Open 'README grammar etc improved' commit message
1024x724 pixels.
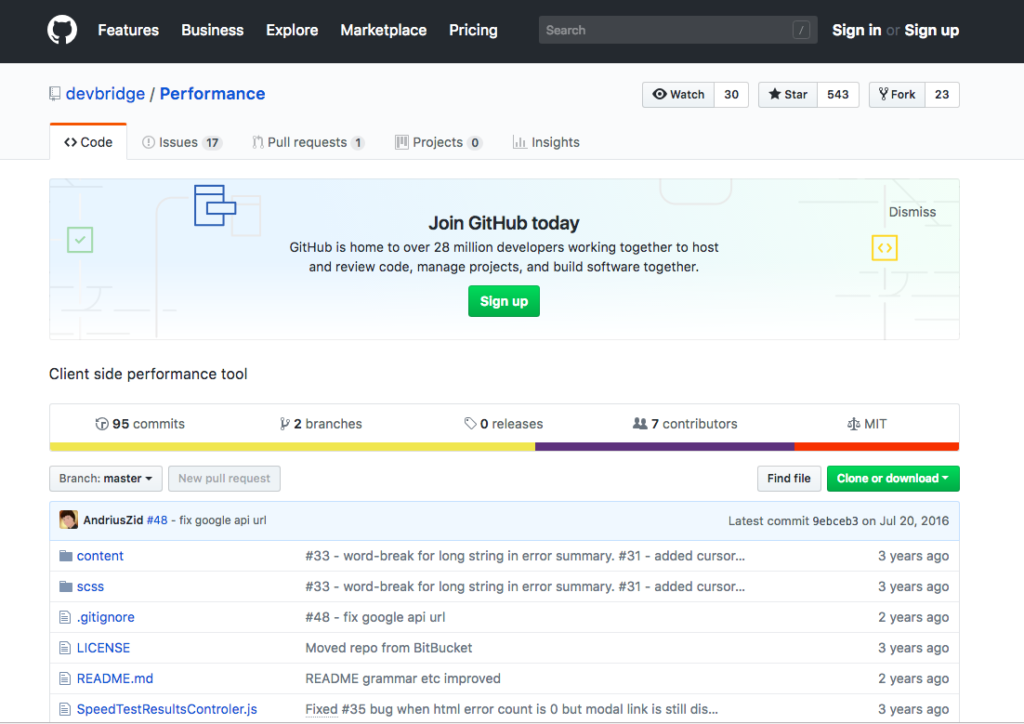tap(403, 678)
